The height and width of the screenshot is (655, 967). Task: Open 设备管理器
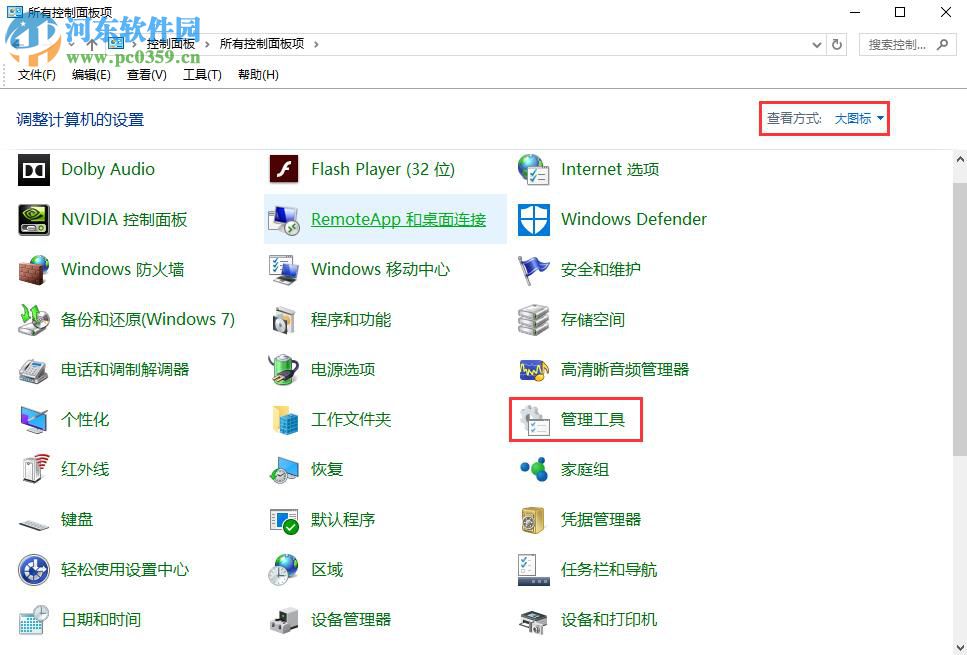(352, 619)
